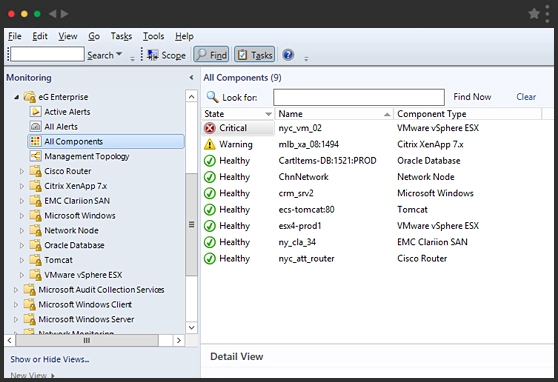Expand the Microsoft Windows Client node
The width and height of the screenshot is (558, 382).
(16, 305)
